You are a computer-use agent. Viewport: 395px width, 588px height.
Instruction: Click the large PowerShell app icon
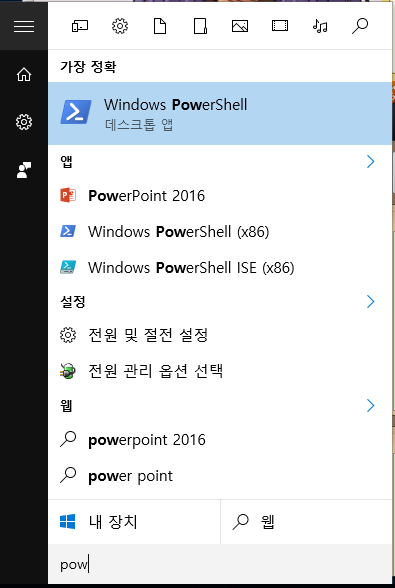tap(76, 112)
